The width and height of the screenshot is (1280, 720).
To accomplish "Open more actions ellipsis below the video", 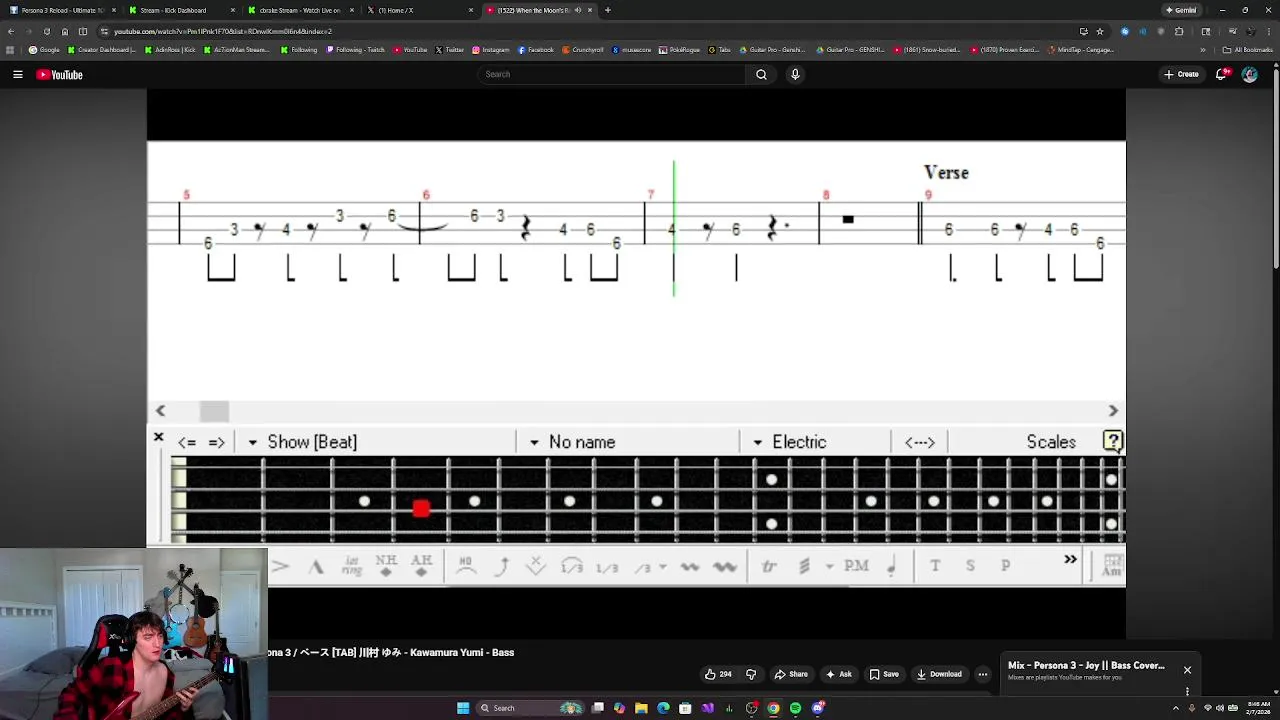I will coord(983,674).
